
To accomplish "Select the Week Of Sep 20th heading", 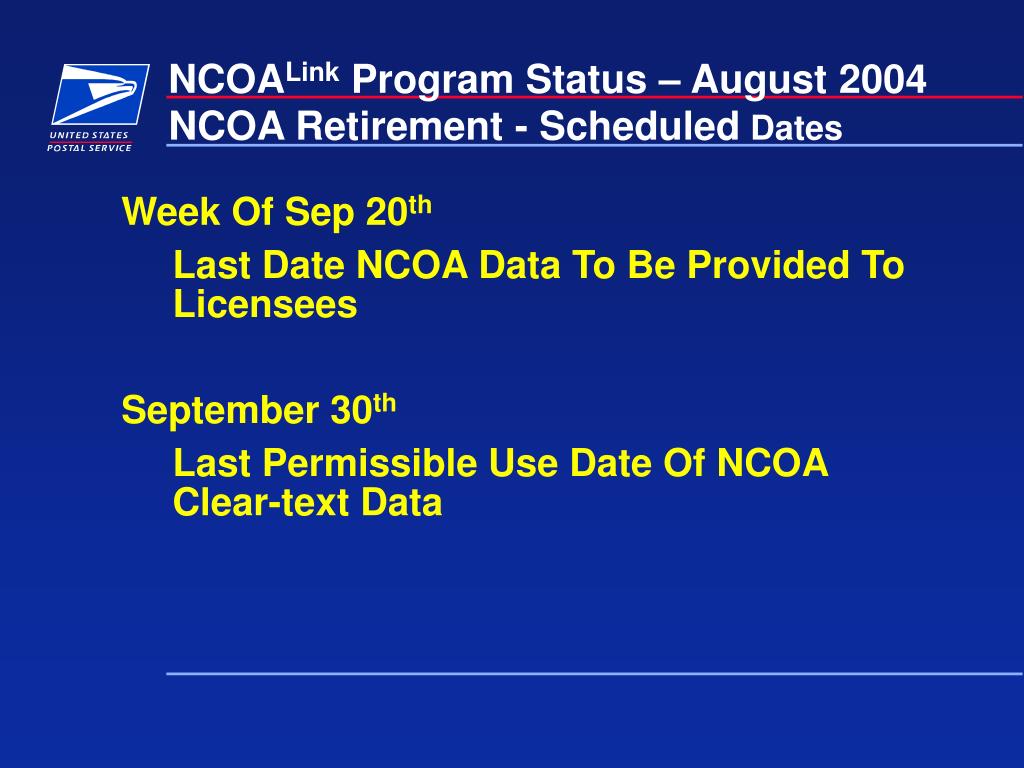I will click(277, 211).
